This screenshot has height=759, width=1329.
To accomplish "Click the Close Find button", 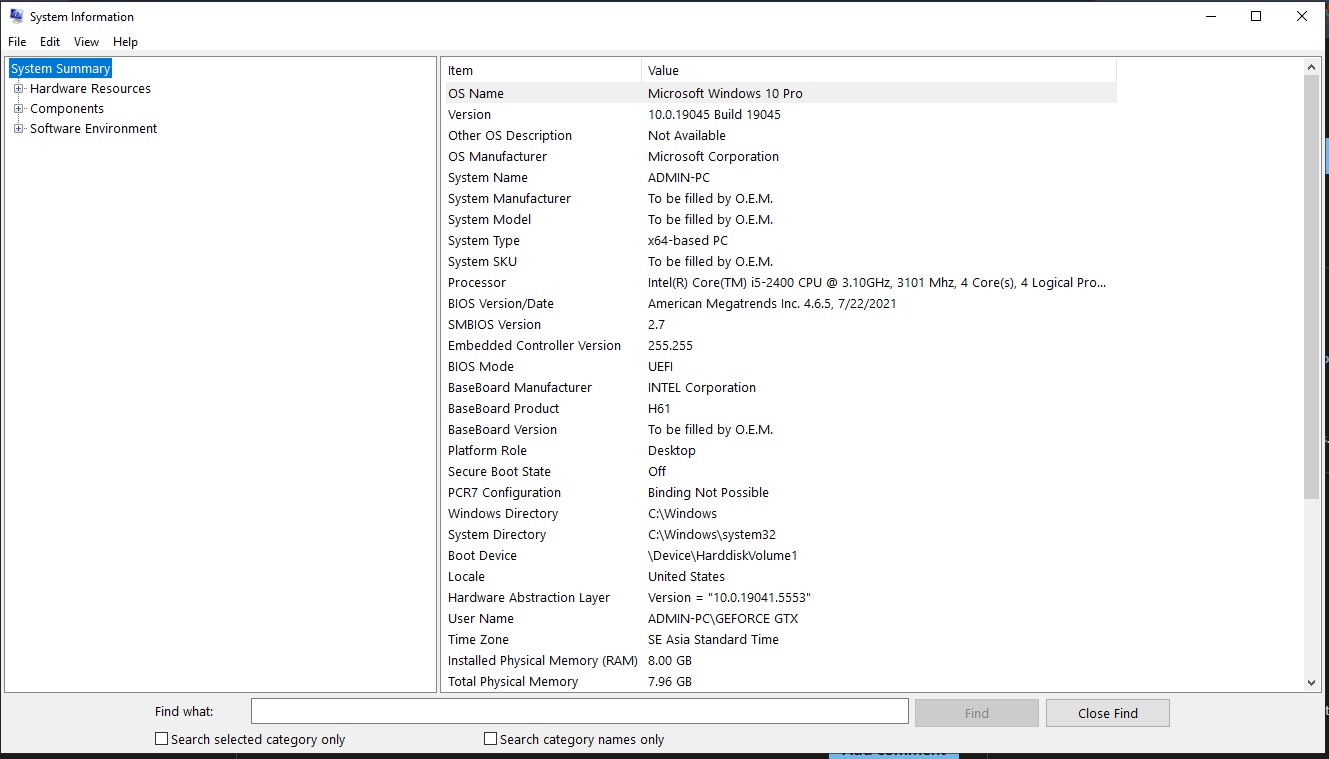I will point(1107,712).
